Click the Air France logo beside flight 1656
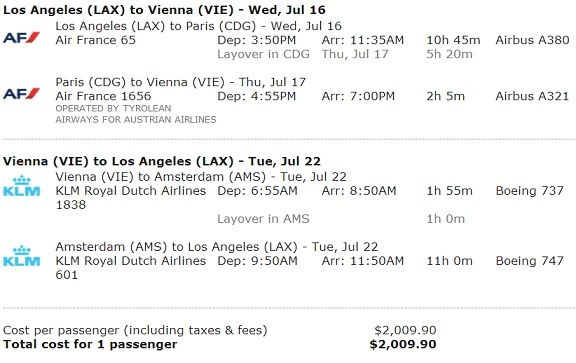576x363 pixels. 21,93
